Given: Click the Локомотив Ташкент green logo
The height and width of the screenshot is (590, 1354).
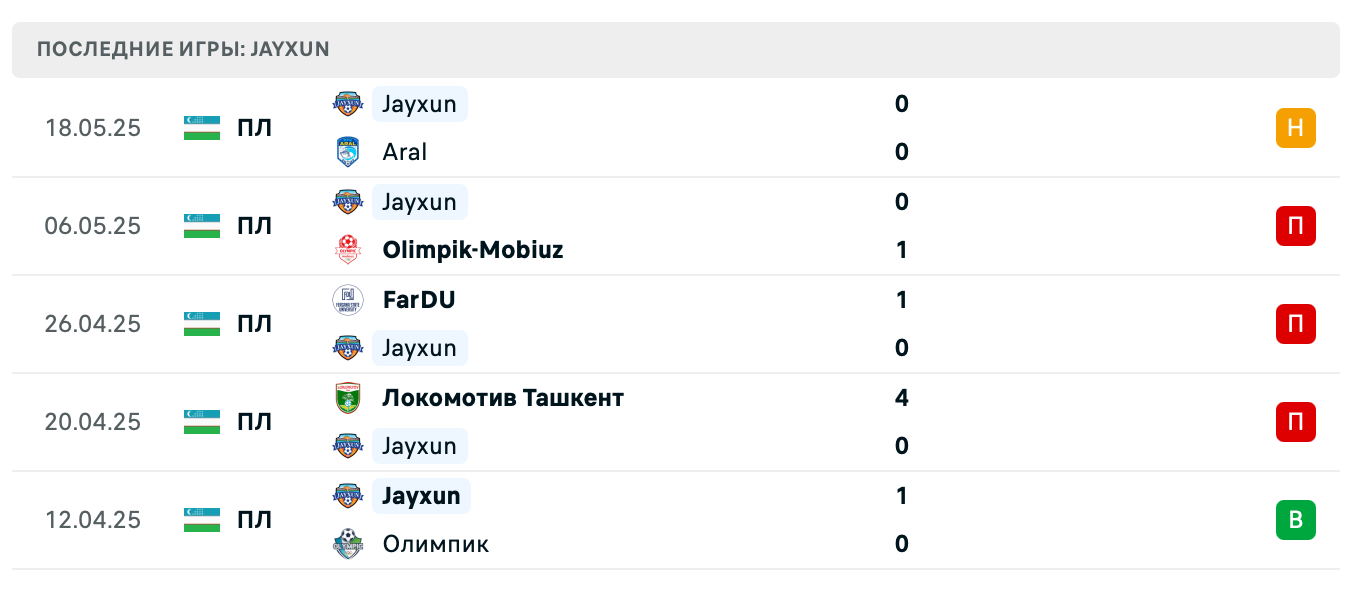Looking at the screenshot, I should pyautogui.click(x=347, y=397).
